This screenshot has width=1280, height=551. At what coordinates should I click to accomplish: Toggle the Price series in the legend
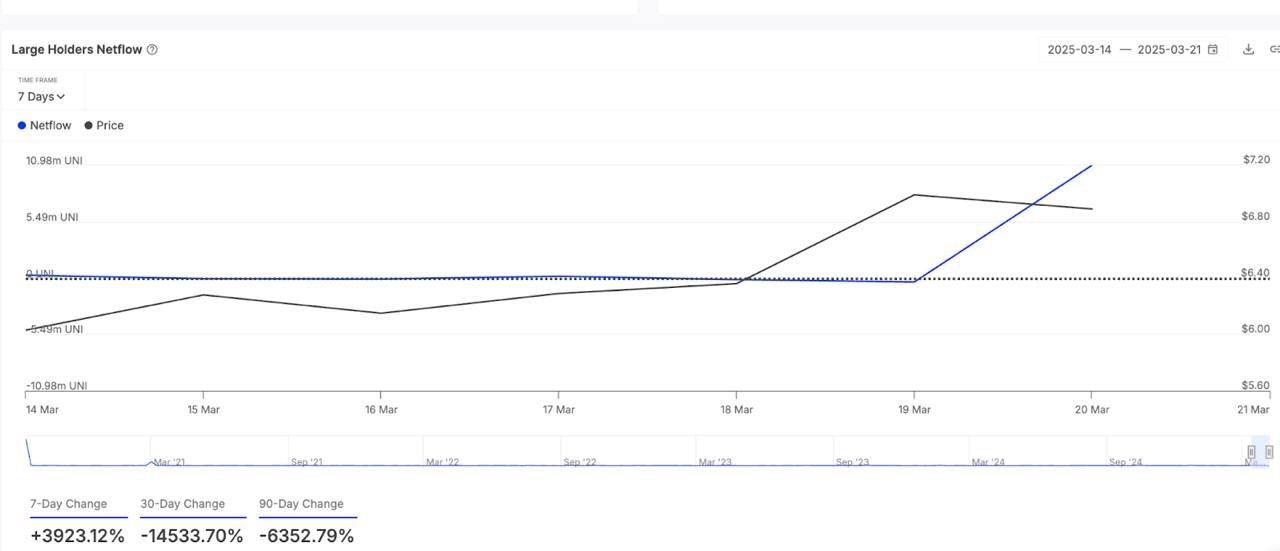click(104, 126)
